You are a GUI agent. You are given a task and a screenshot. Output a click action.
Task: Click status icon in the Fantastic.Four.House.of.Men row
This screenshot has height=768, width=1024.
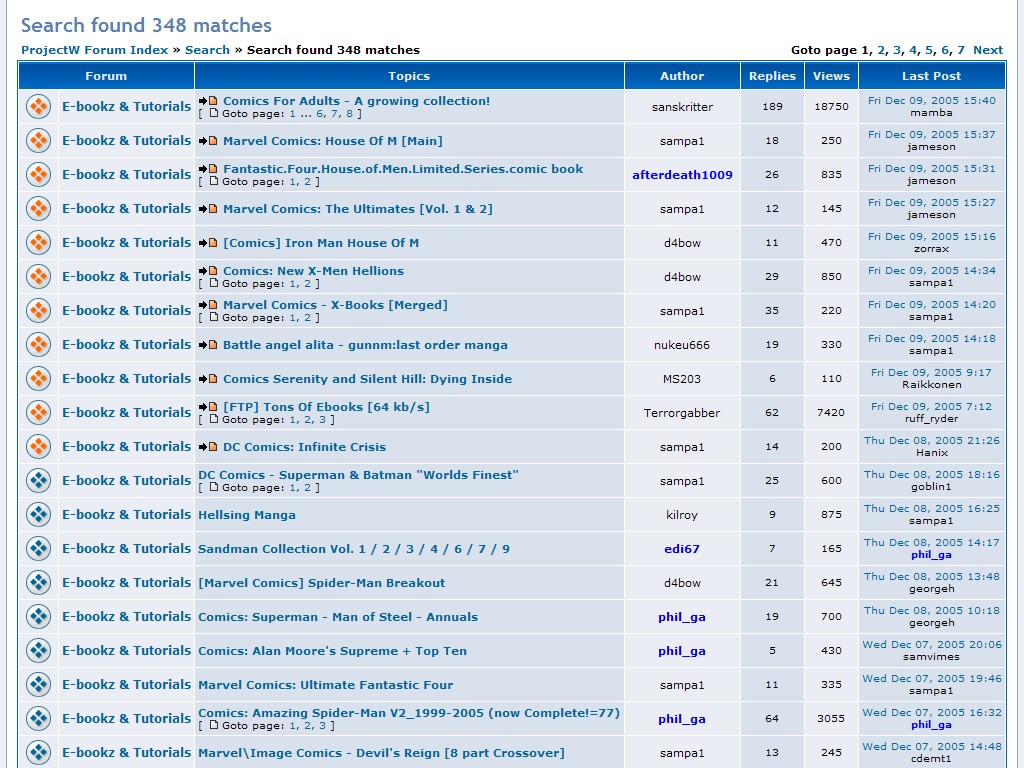39,174
